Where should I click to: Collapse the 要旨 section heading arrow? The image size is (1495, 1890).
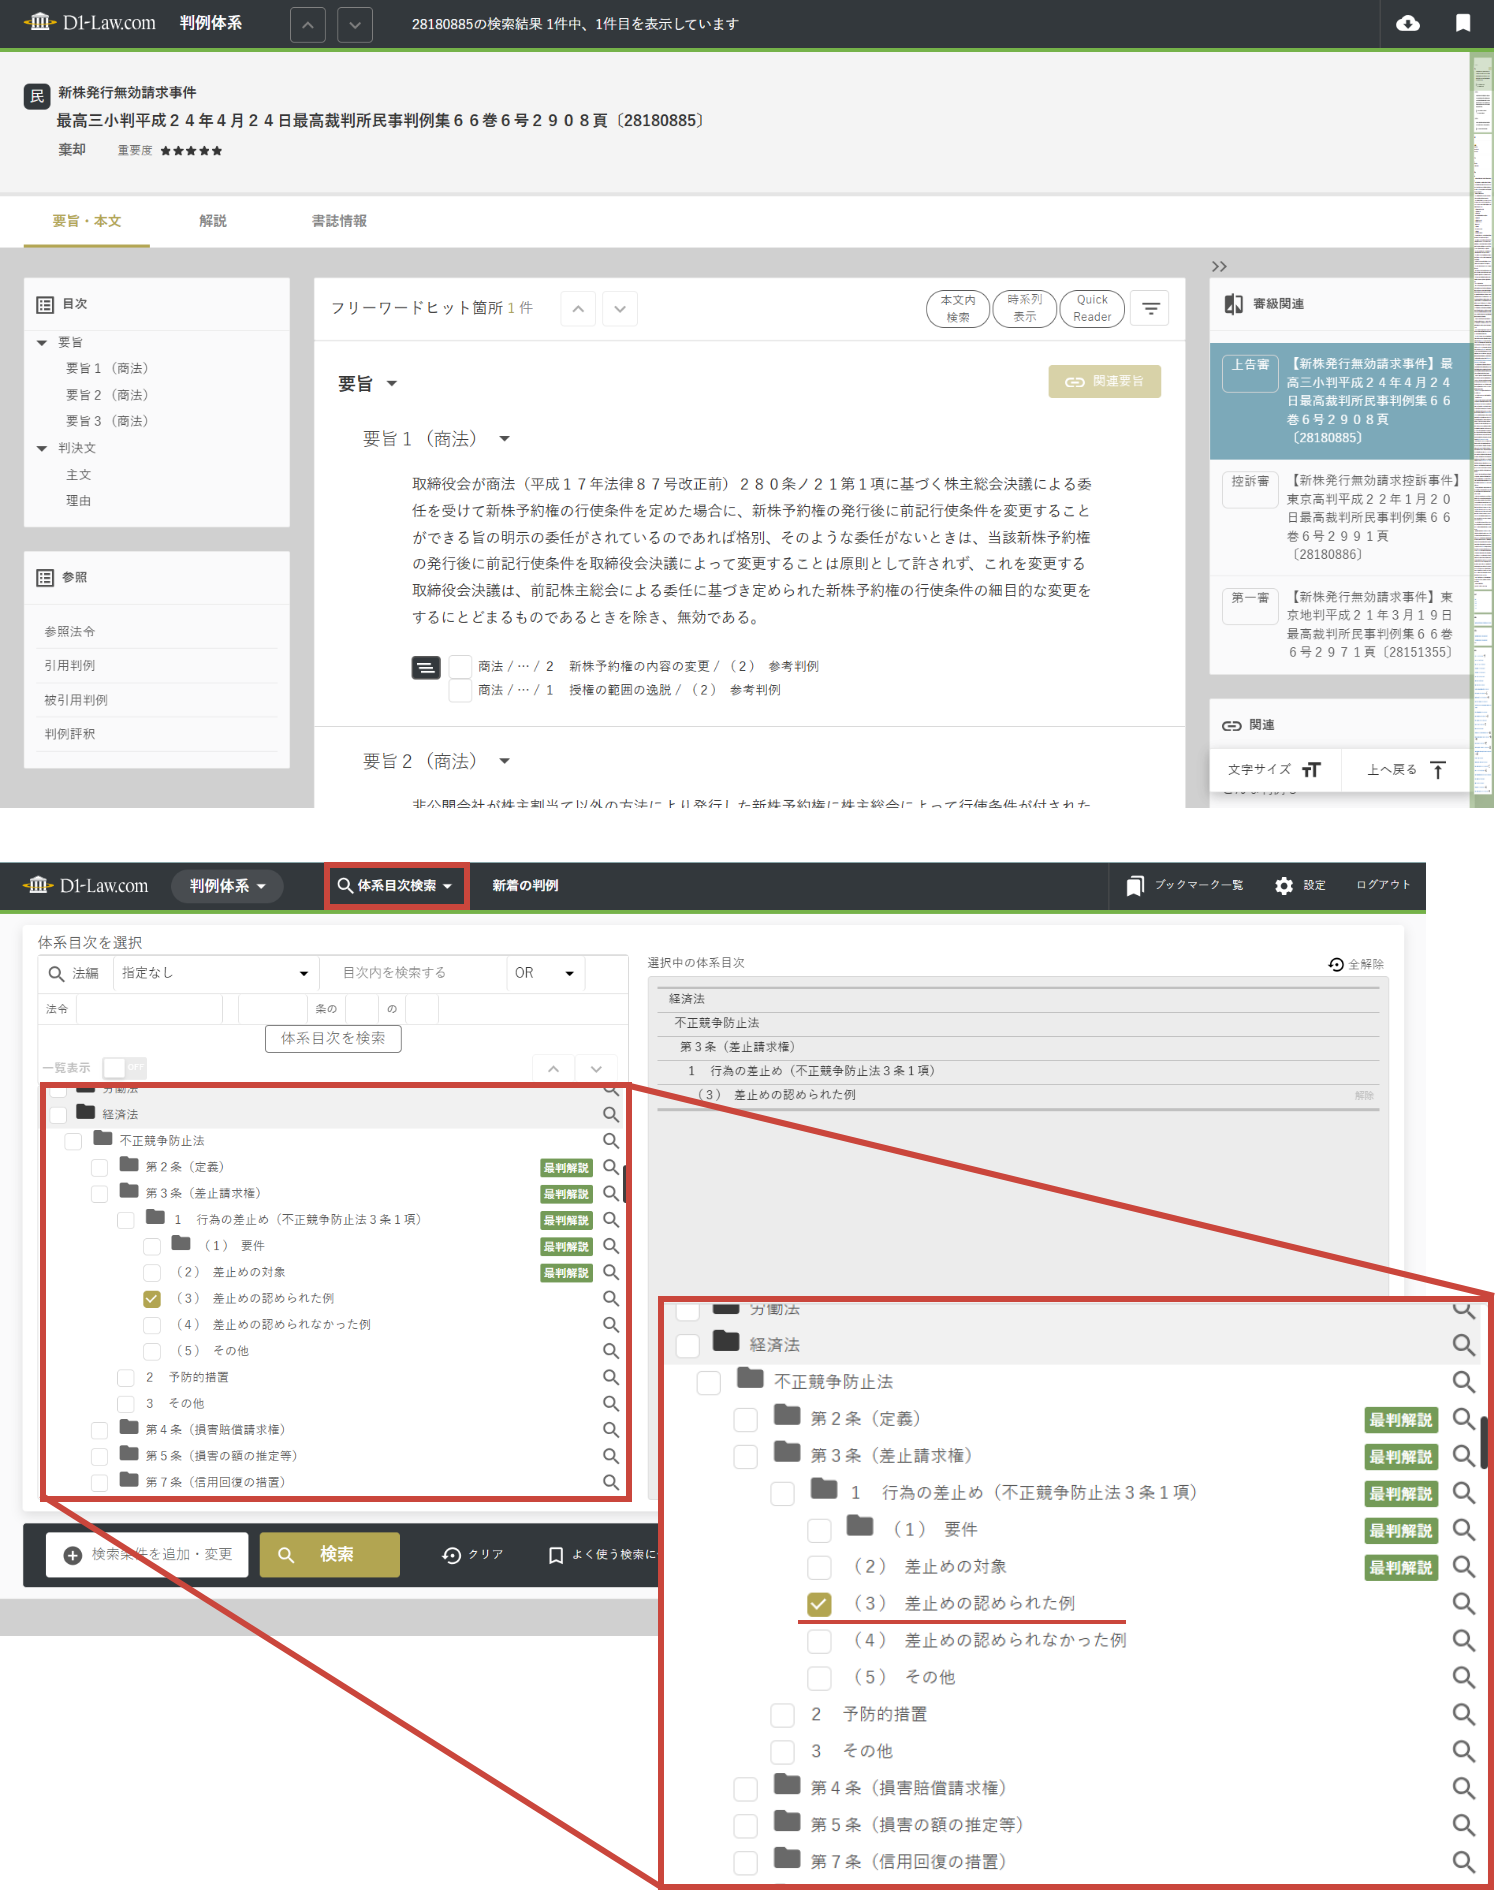pyautogui.click(x=392, y=384)
